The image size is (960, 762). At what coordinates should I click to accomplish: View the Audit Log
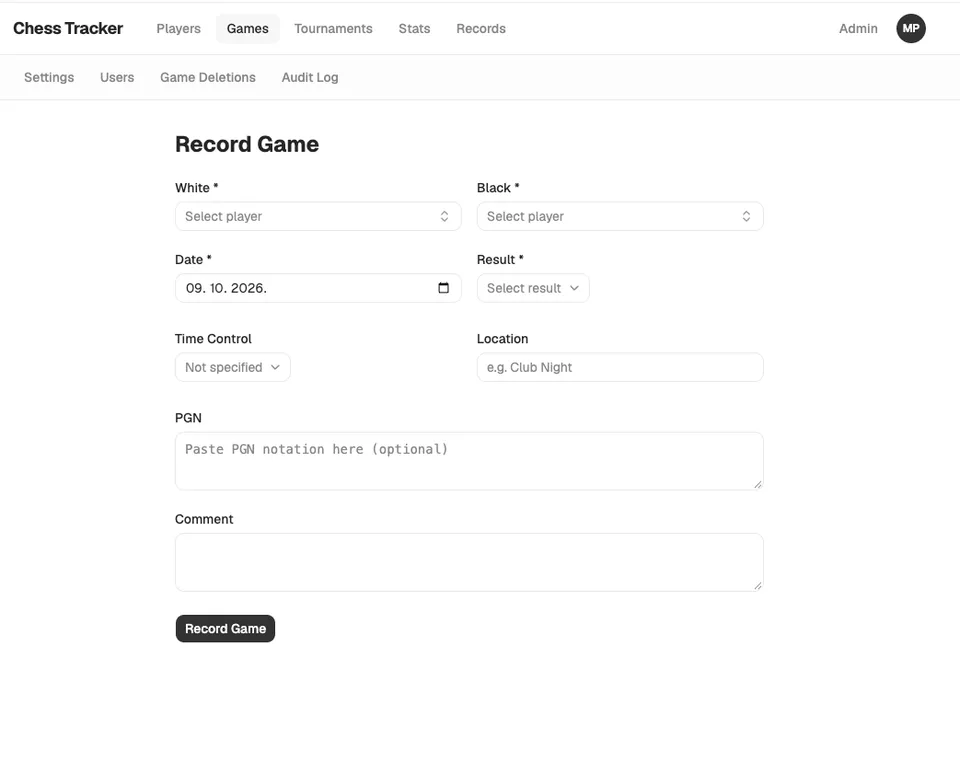coord(310,77)
